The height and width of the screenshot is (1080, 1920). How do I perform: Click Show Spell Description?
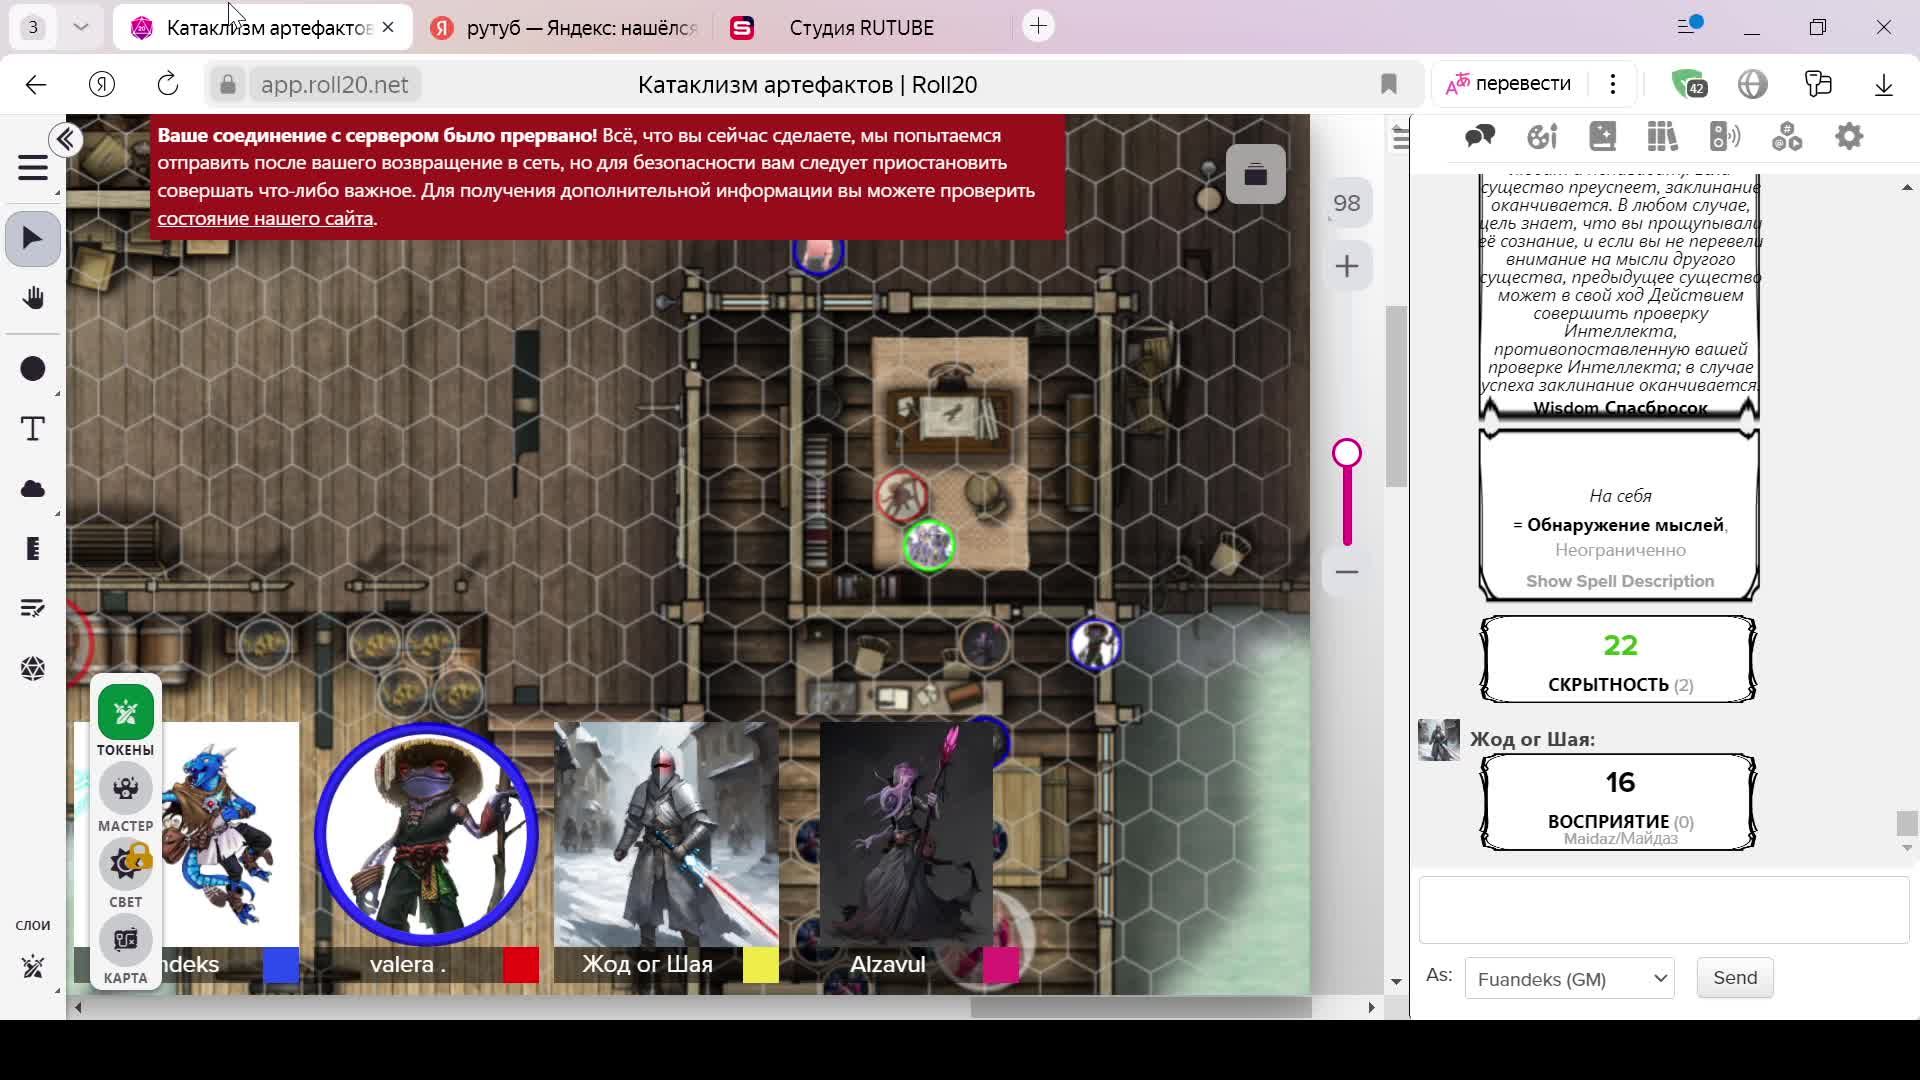click(1620, 581)
